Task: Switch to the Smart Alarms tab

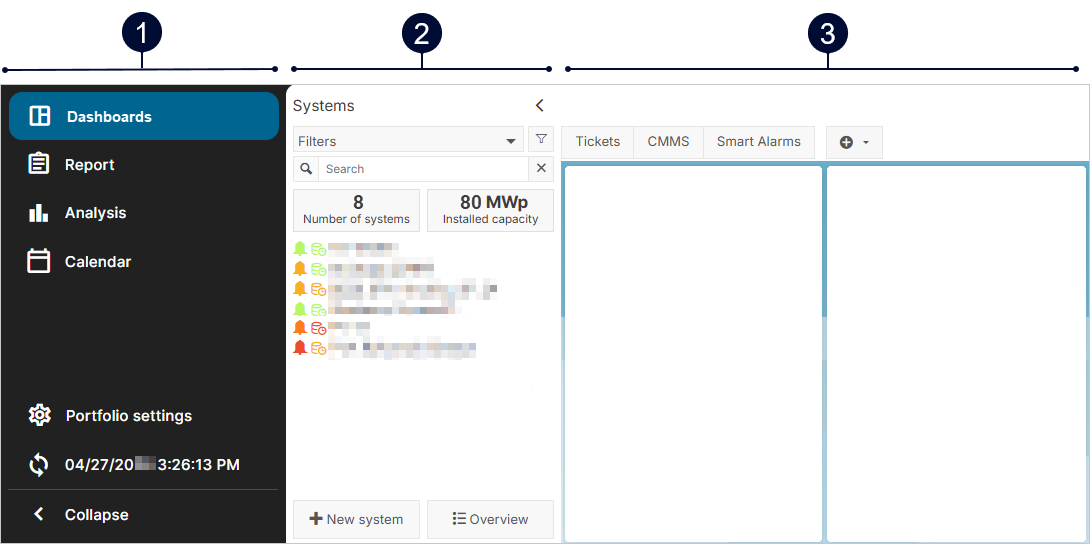Action: click(759, 142)
